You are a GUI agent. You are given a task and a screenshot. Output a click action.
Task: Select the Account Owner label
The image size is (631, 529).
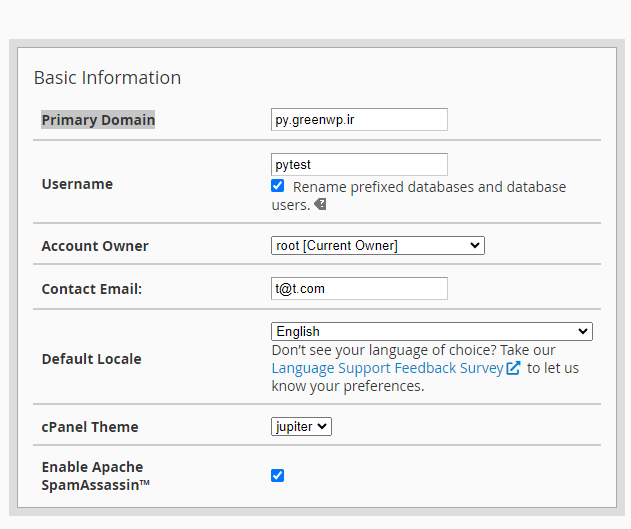[95, 246]
